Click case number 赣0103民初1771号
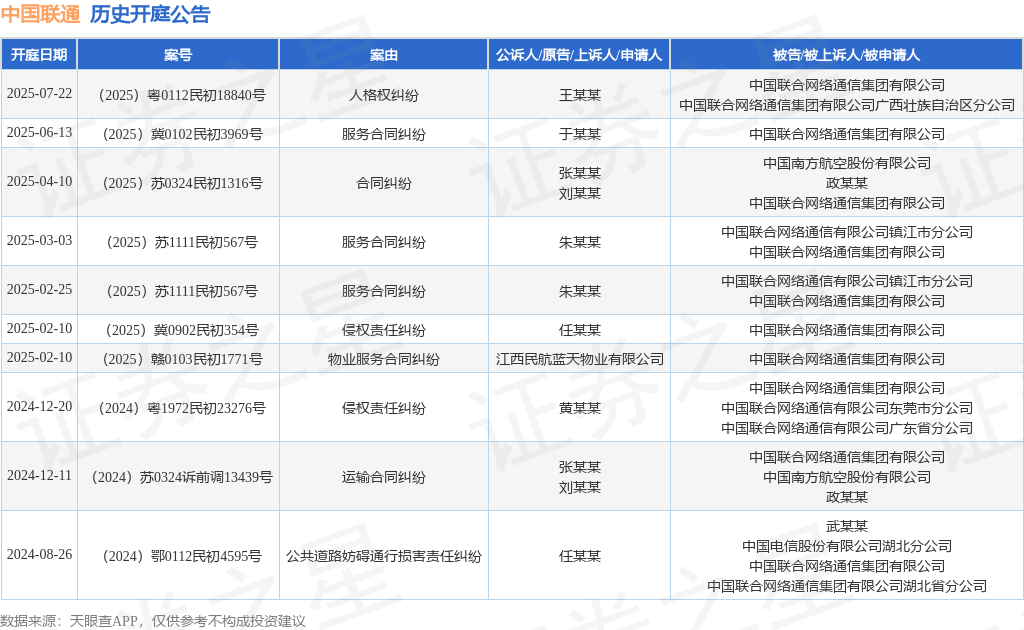1024x630 pixels. (182, 360)
